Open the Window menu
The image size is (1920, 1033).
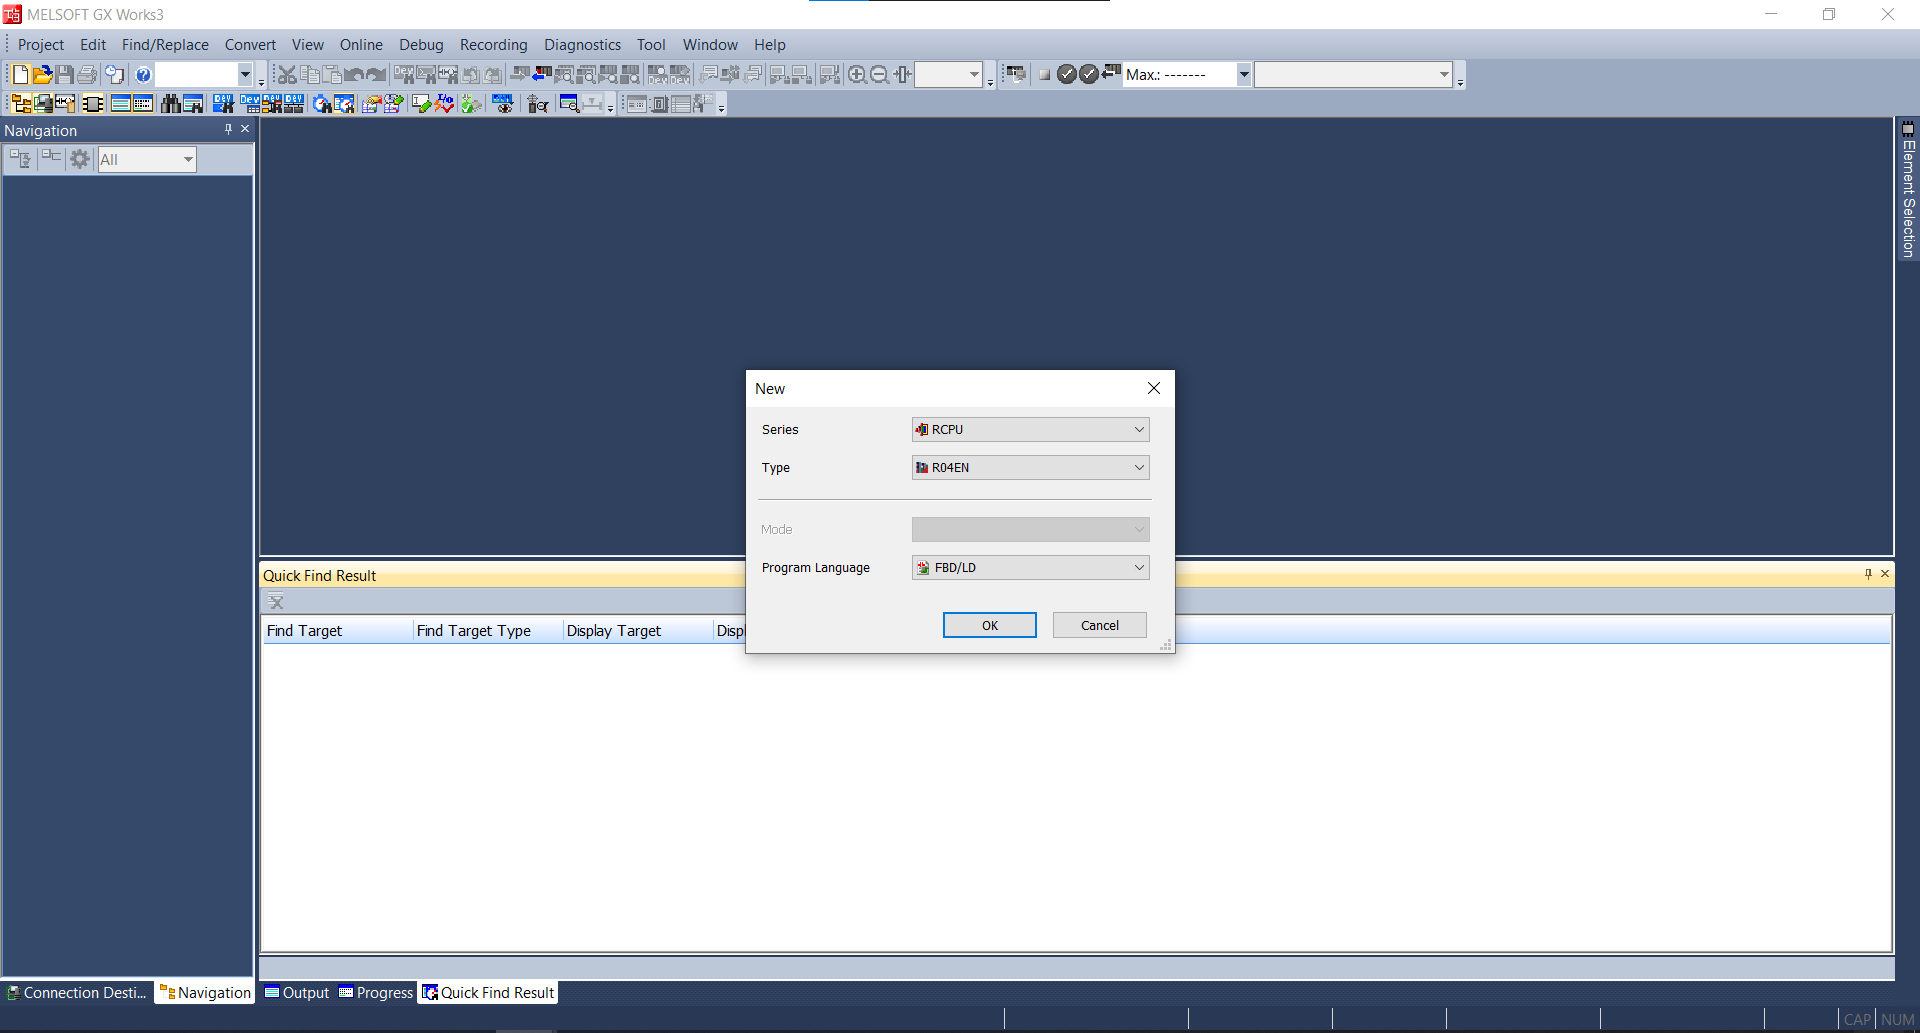tap(710, 45)
